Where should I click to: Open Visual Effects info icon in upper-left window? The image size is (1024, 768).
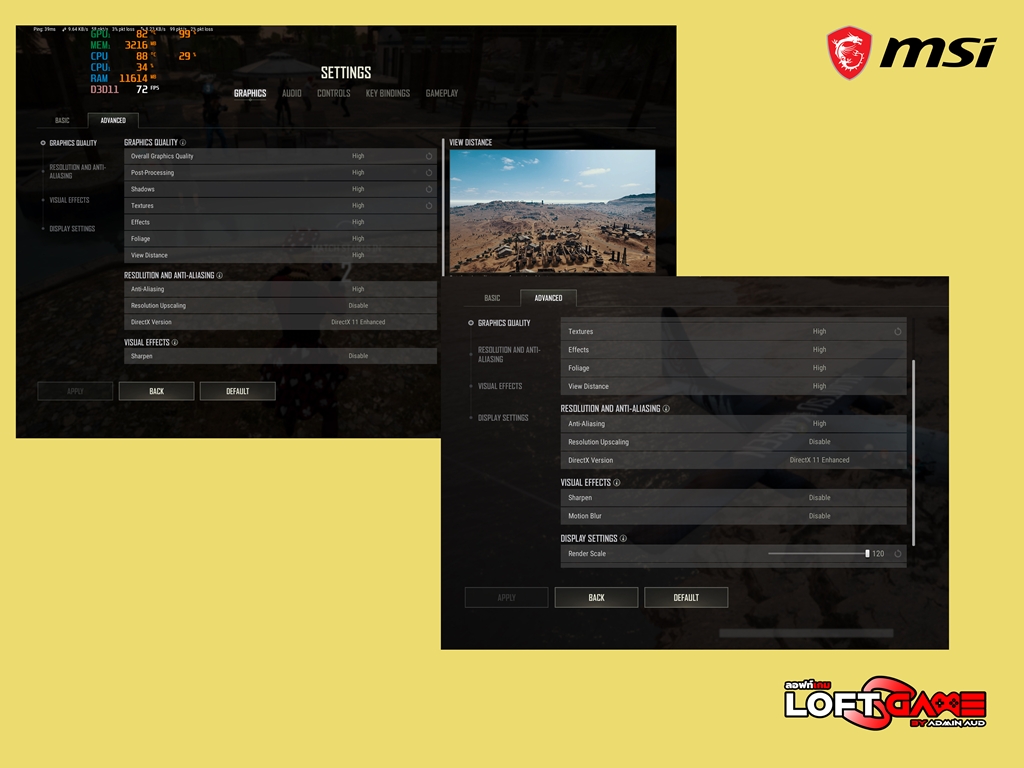click(x=174, y=342)
